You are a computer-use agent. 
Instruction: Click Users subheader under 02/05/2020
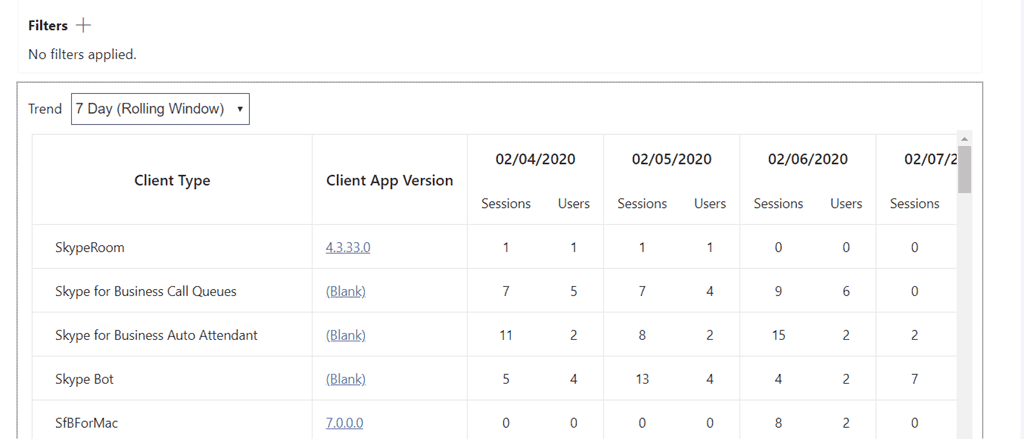pyautogui.click(x=710, y=203)
